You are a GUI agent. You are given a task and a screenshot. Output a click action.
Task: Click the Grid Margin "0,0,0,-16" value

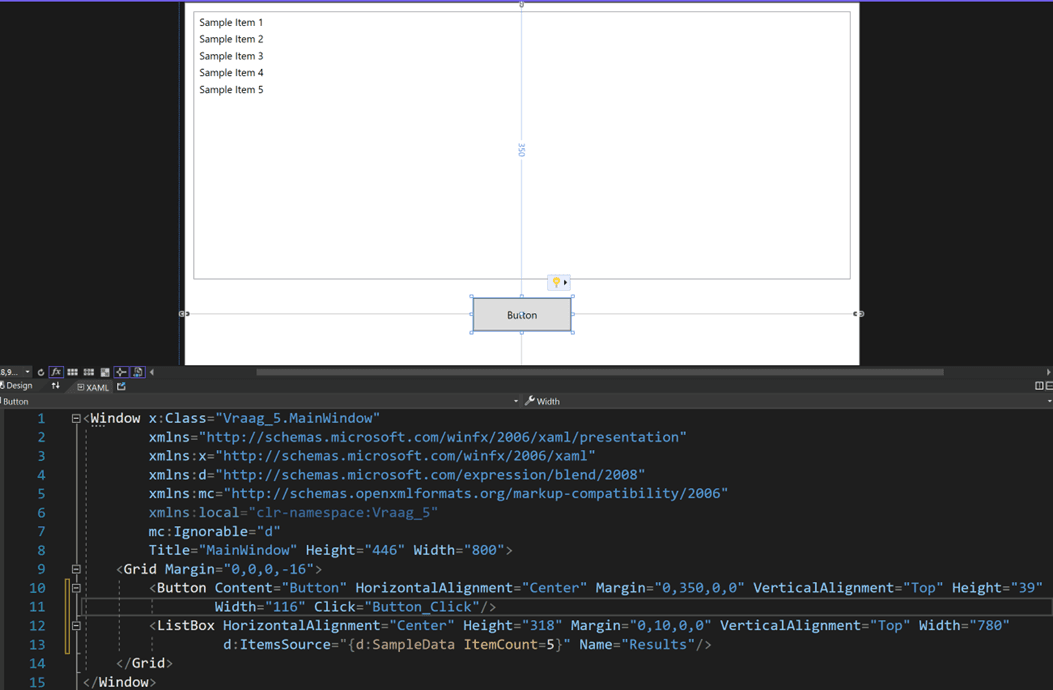269,569
